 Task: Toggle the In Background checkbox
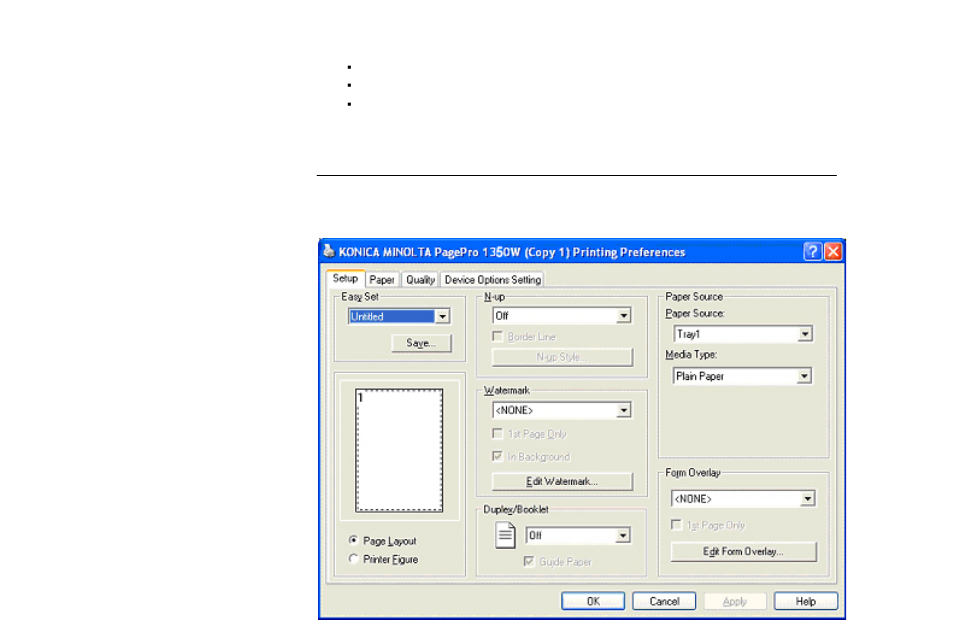[x=498, y=456]
